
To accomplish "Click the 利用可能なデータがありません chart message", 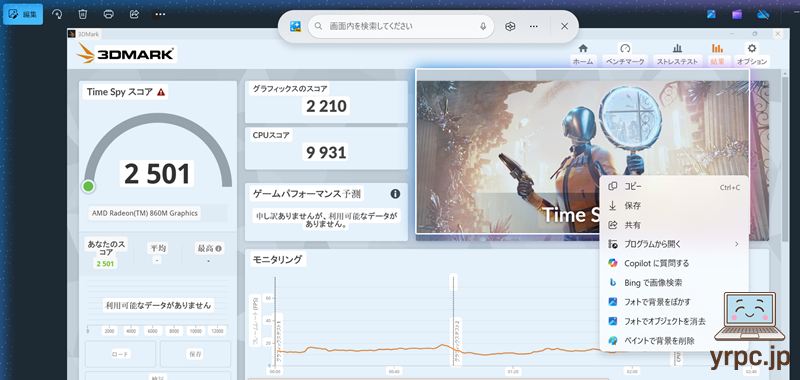I will coord(158,306).
